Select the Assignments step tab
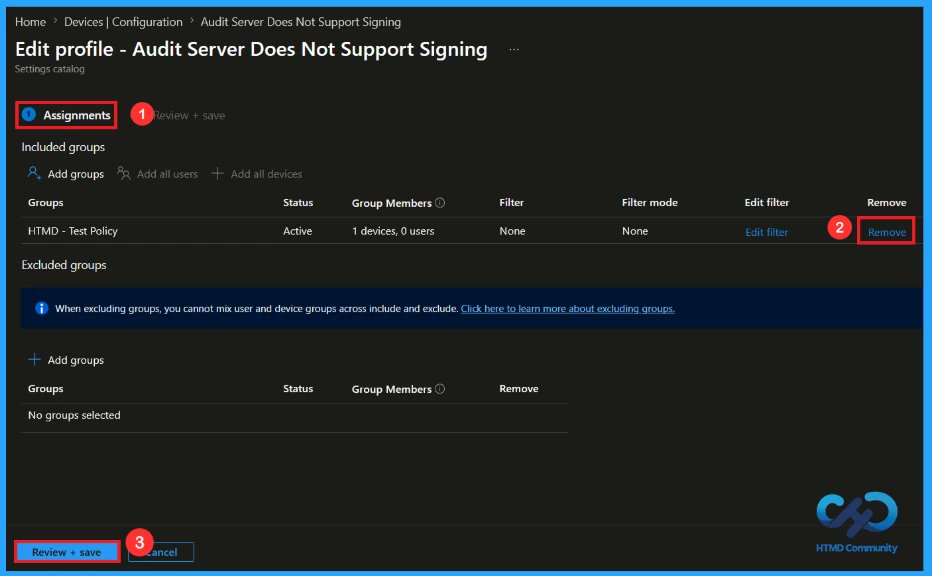The image size is (932, 576). coord(66,115)
